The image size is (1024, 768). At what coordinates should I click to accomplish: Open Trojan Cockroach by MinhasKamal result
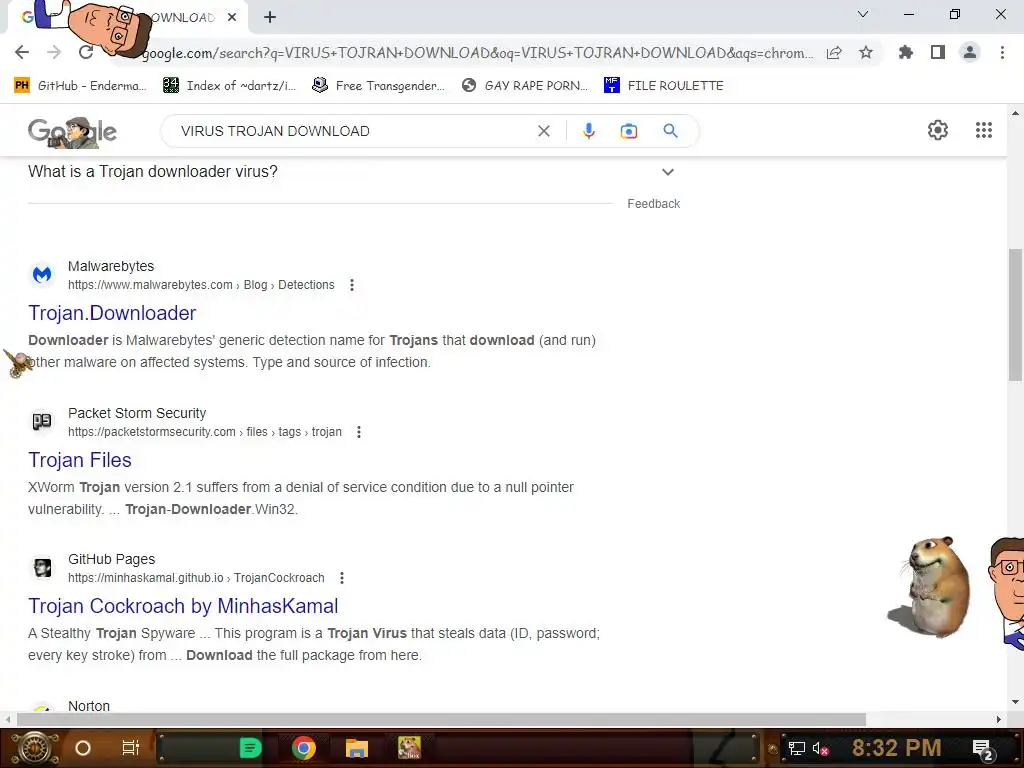click(183, 606)
